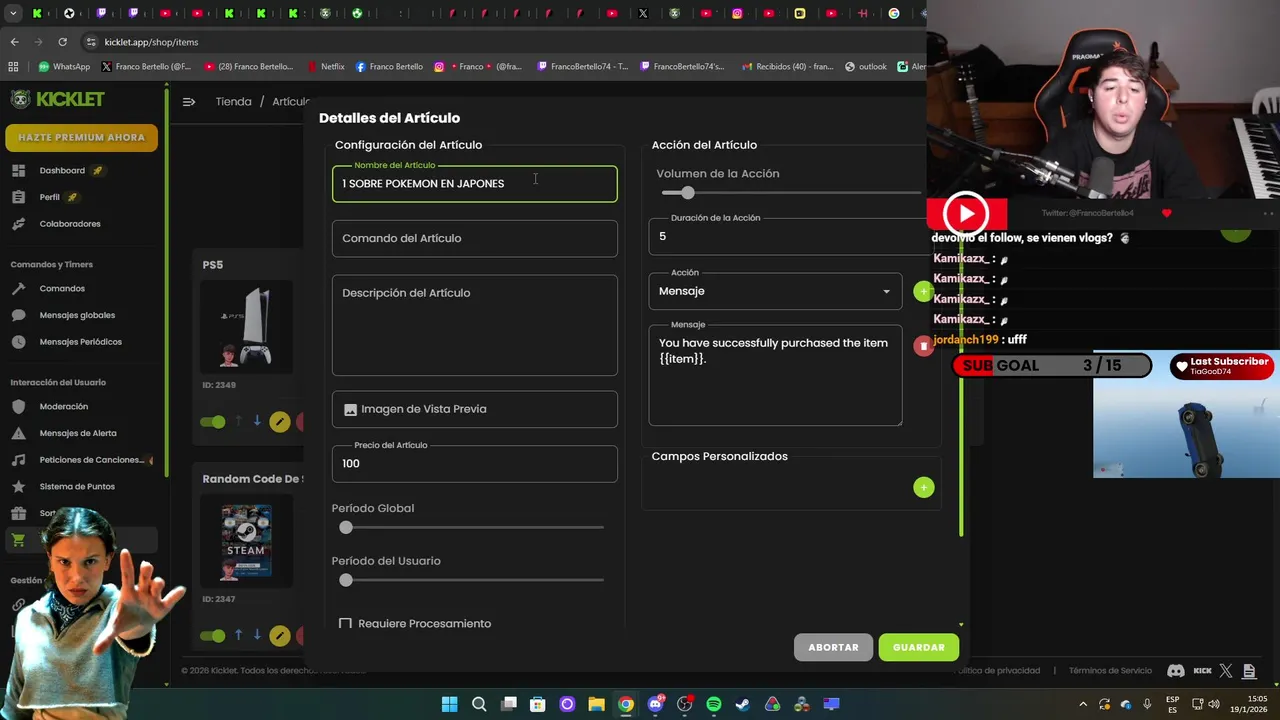Click the X (Twitter) icon in footer
The image size is (1280, 720).
[1226, 671]
